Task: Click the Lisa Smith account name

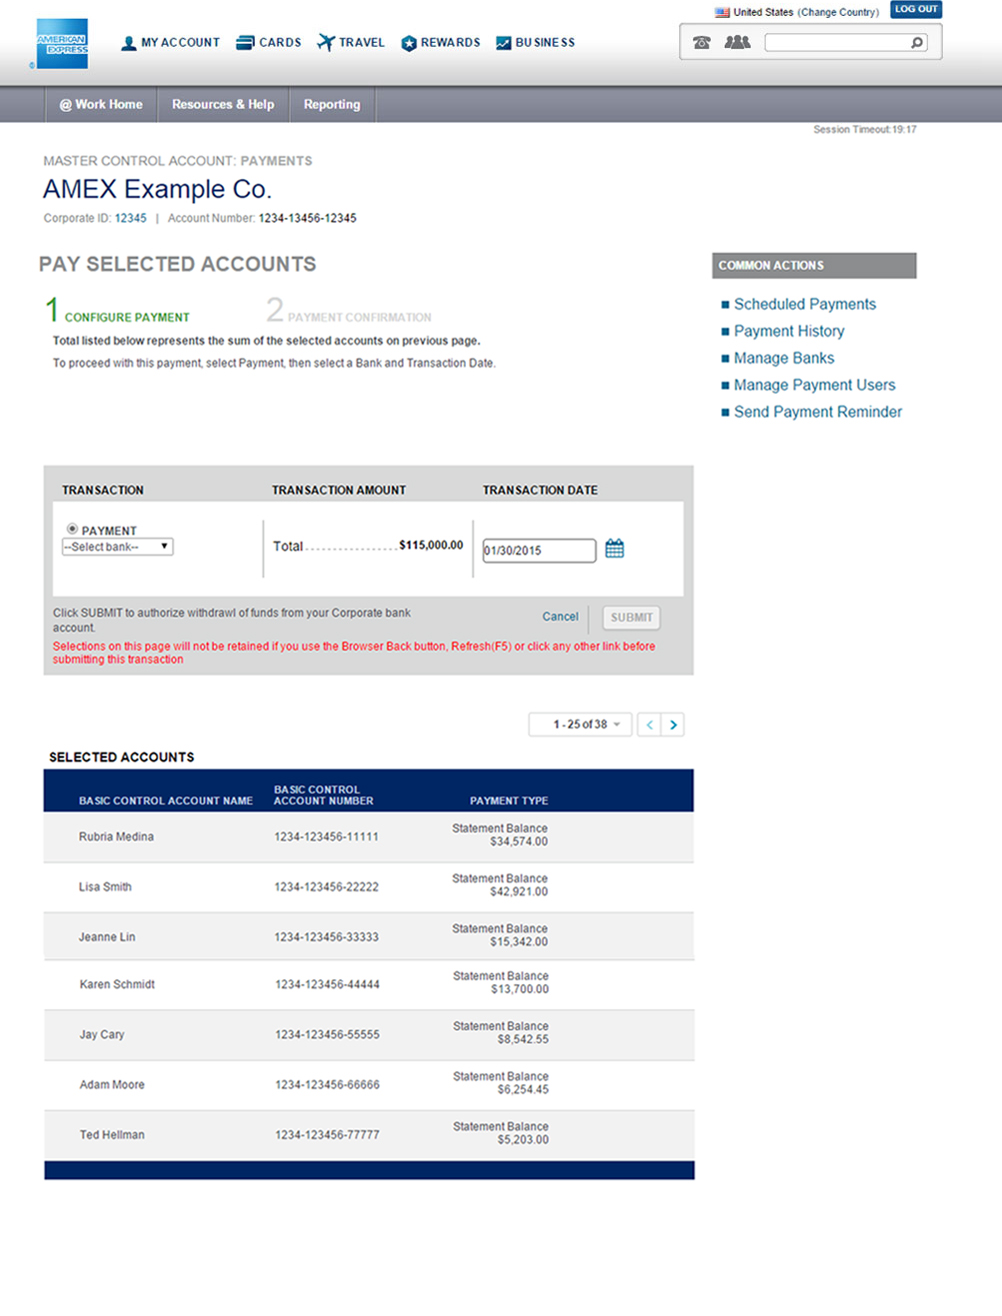Action: [x=105, y=887]
